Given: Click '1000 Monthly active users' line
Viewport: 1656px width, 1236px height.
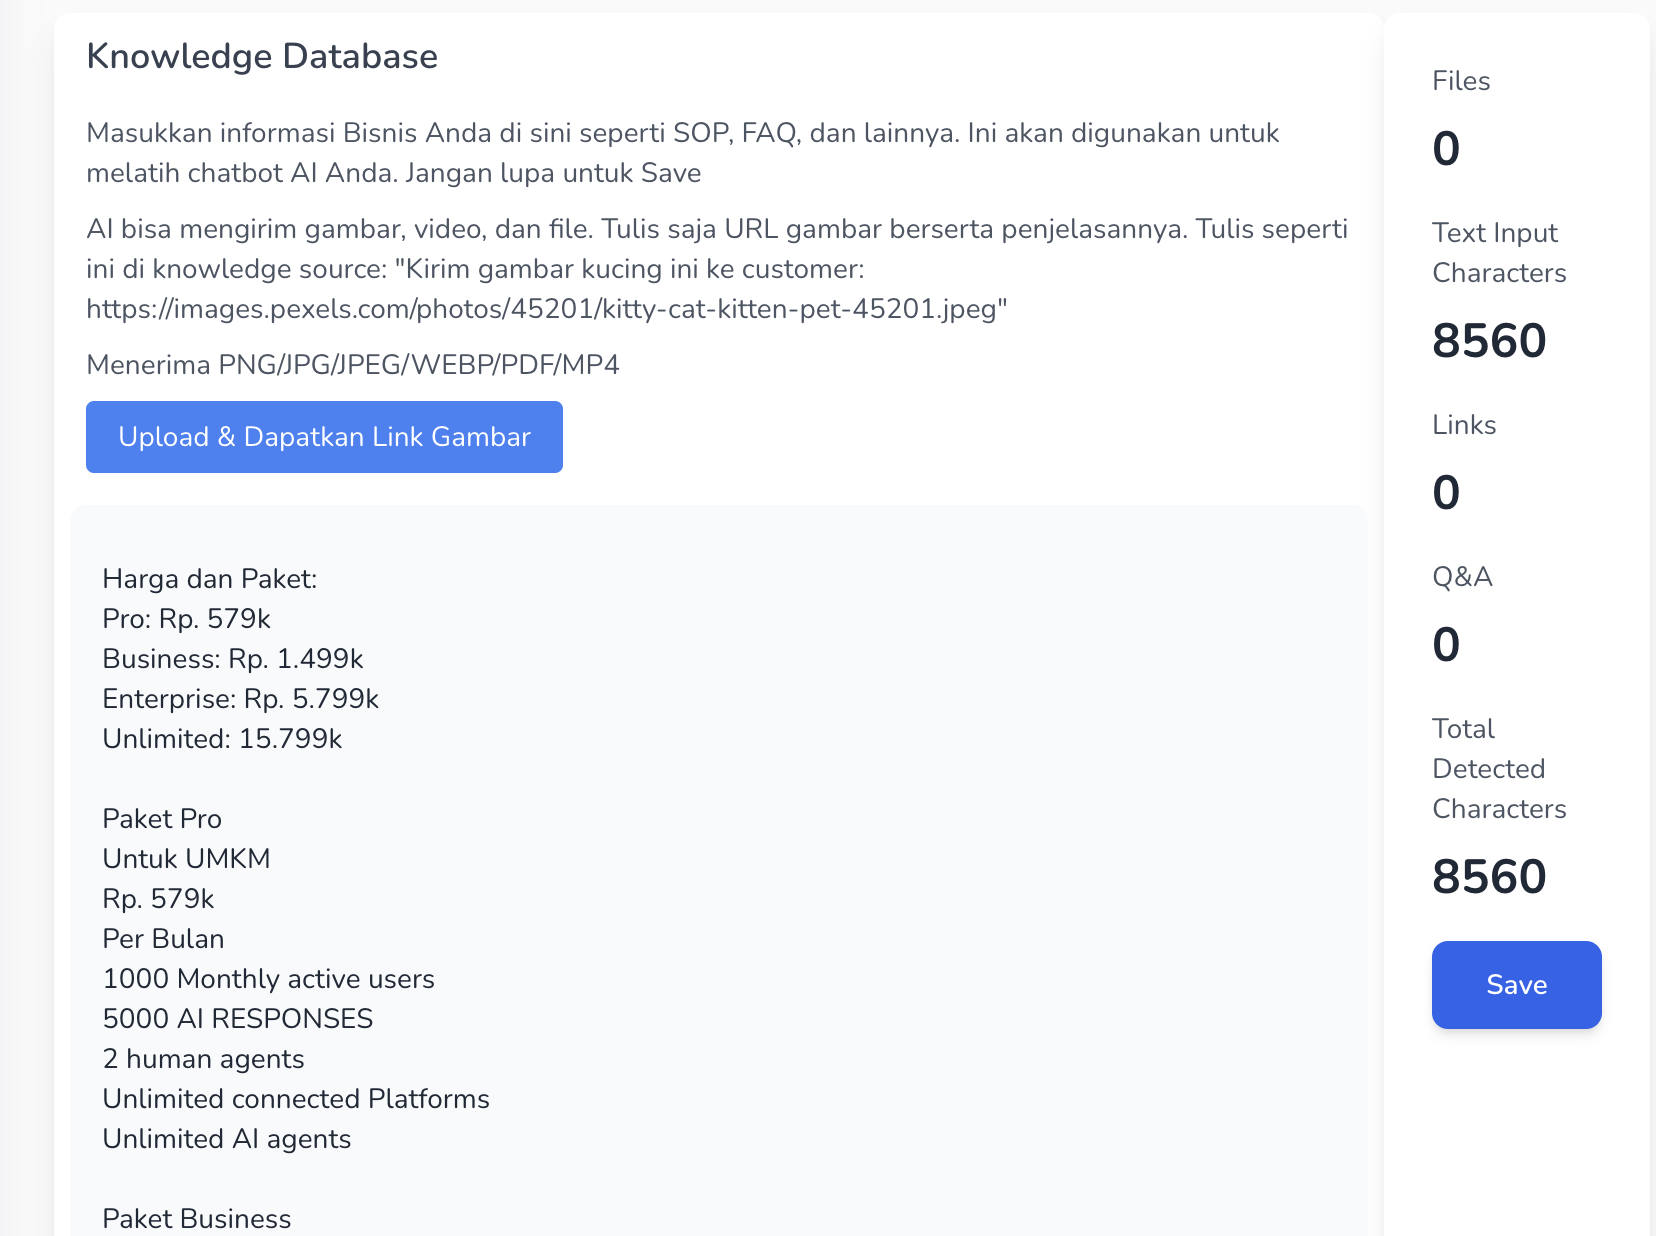Looking at the screenshot, I should point(268,979).
